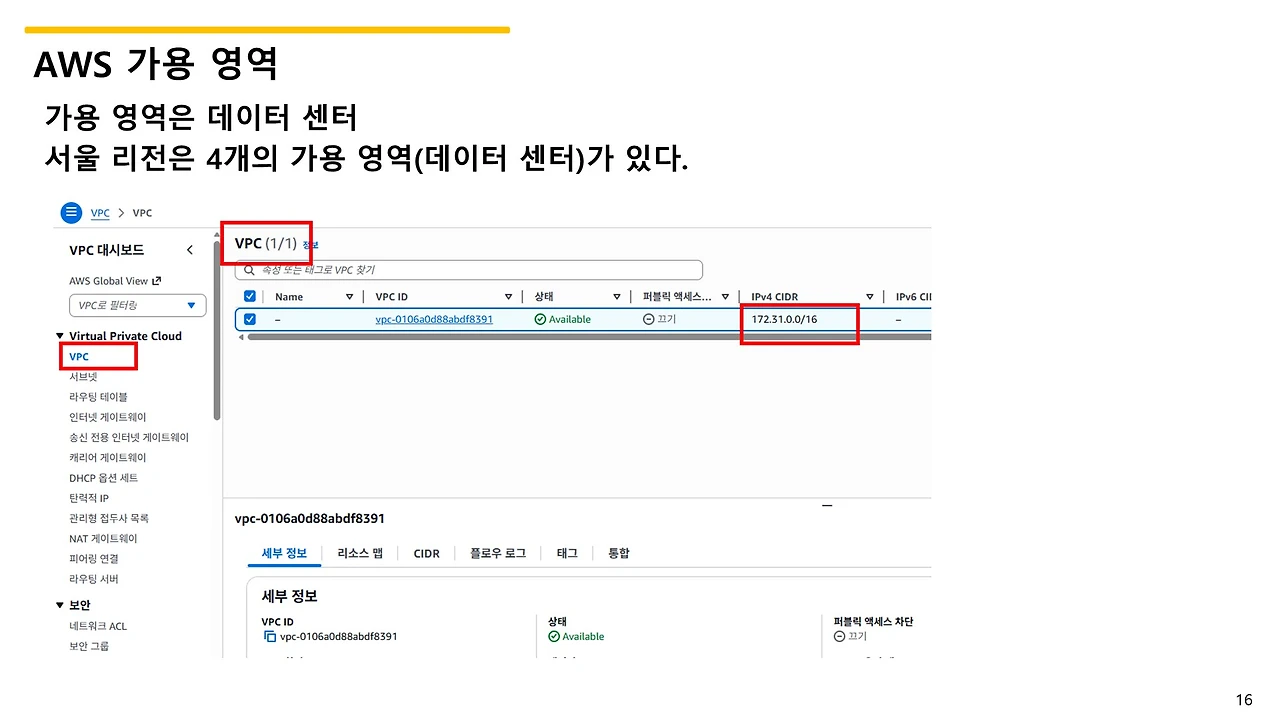The height and width of the screenshot is (720, 1280).
Task: Open the VPC로 필터링 dropdown
Action: (137, 305)
